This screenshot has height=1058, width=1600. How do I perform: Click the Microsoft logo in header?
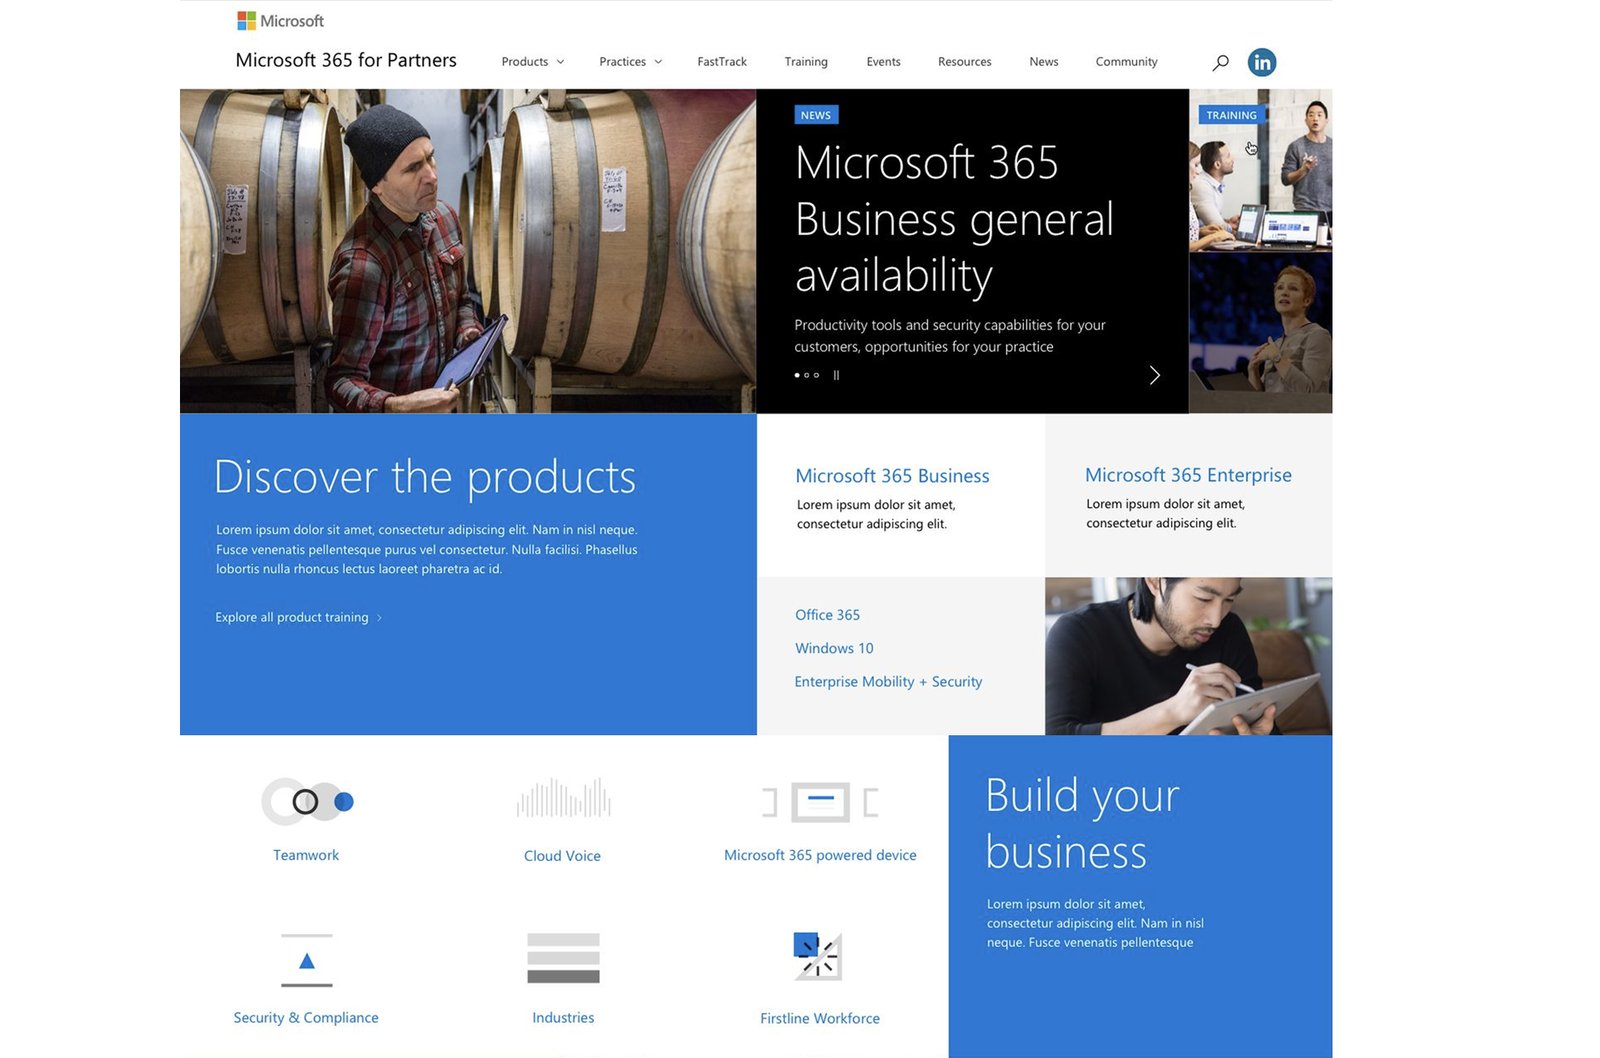[x=280, y=21]
